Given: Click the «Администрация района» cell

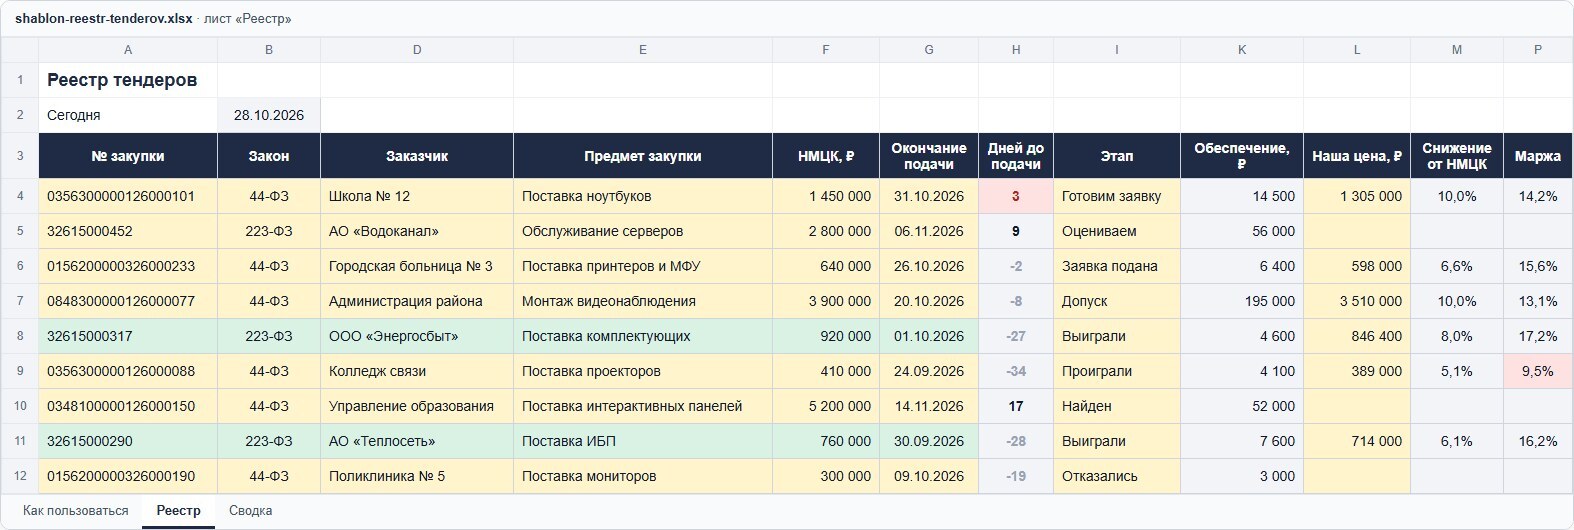Looking at the screenshot, I should pos(417,301).
